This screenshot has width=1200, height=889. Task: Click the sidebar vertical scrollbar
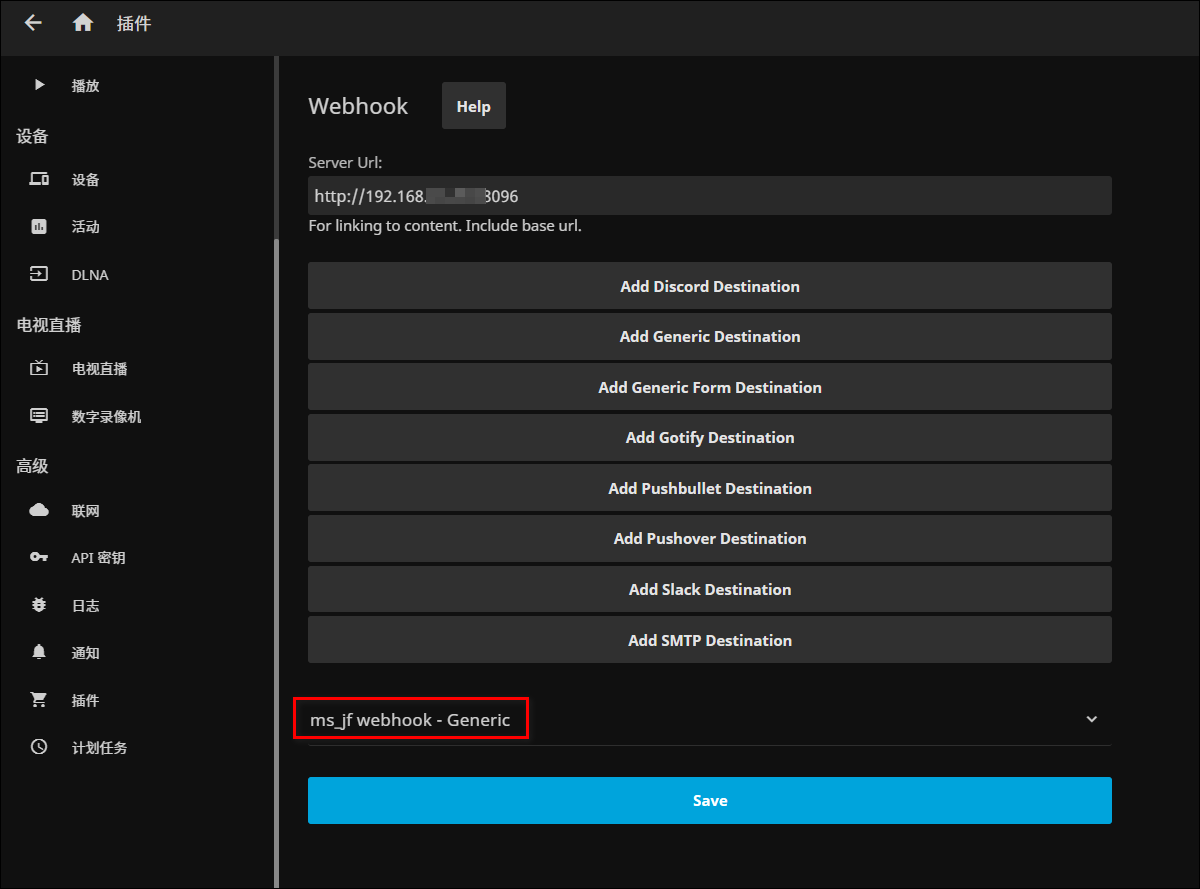(x=276, y=560)
